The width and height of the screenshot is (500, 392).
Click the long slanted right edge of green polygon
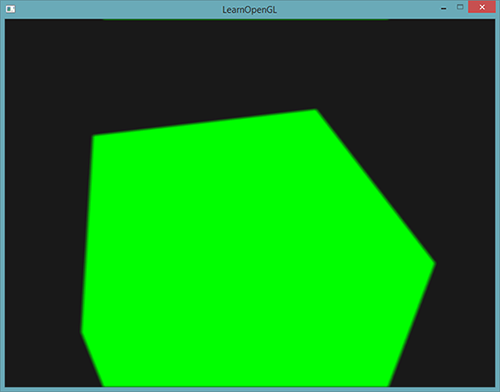click(375, 186)
